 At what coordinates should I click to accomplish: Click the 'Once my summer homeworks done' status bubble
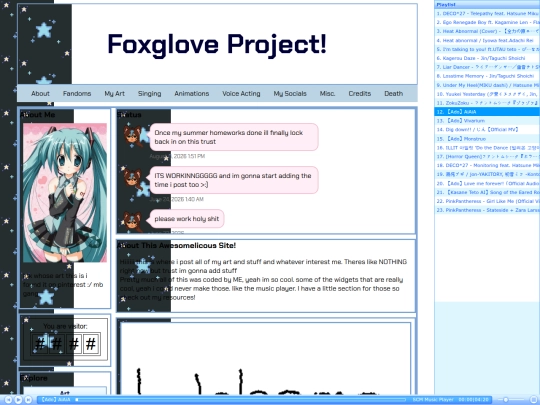pyautogui.click(x=234, y=137)
